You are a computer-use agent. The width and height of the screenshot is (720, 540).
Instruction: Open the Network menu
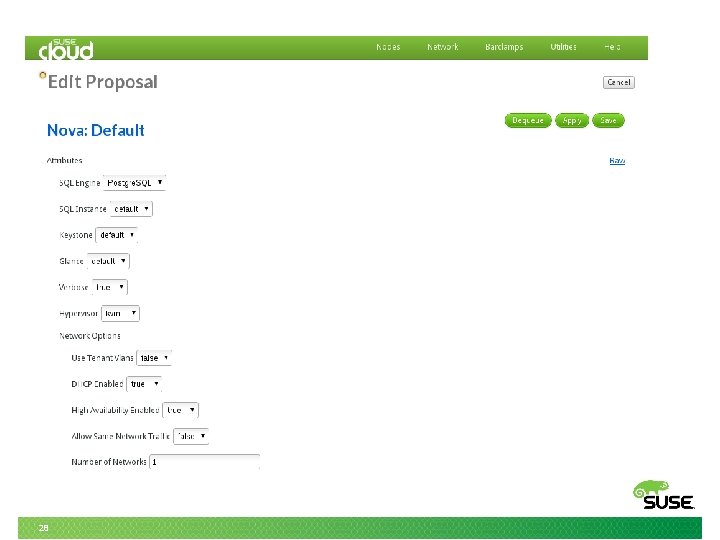click(x=443, y=47)
